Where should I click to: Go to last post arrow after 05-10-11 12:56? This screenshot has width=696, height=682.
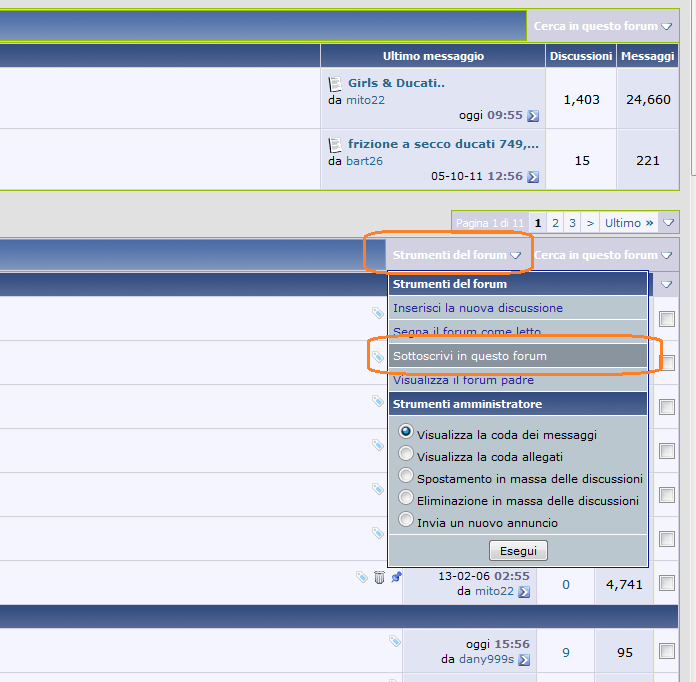click(x=533, y=177)
